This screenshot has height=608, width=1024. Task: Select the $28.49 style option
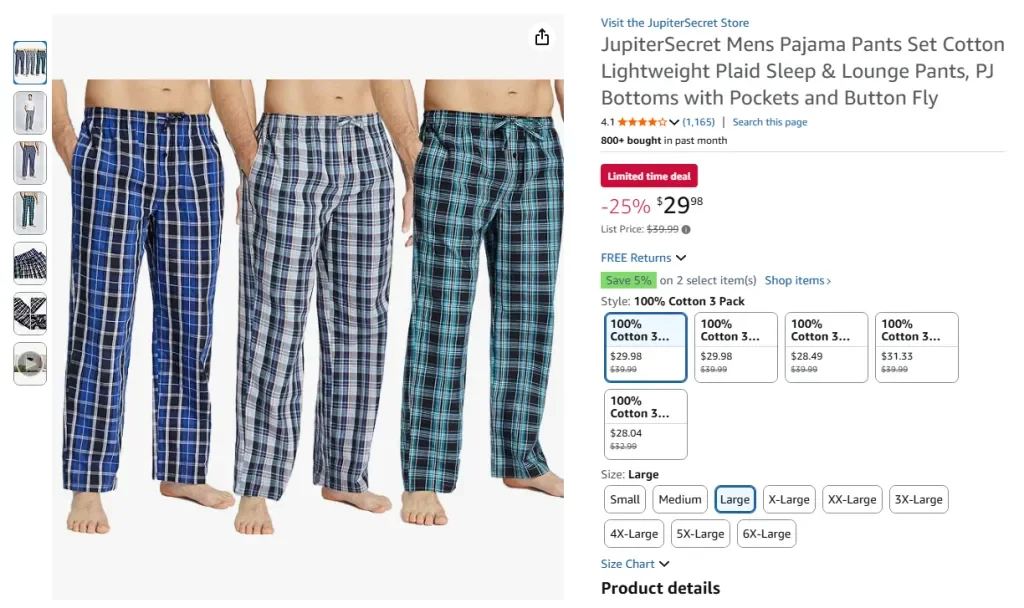click(826, 347)
